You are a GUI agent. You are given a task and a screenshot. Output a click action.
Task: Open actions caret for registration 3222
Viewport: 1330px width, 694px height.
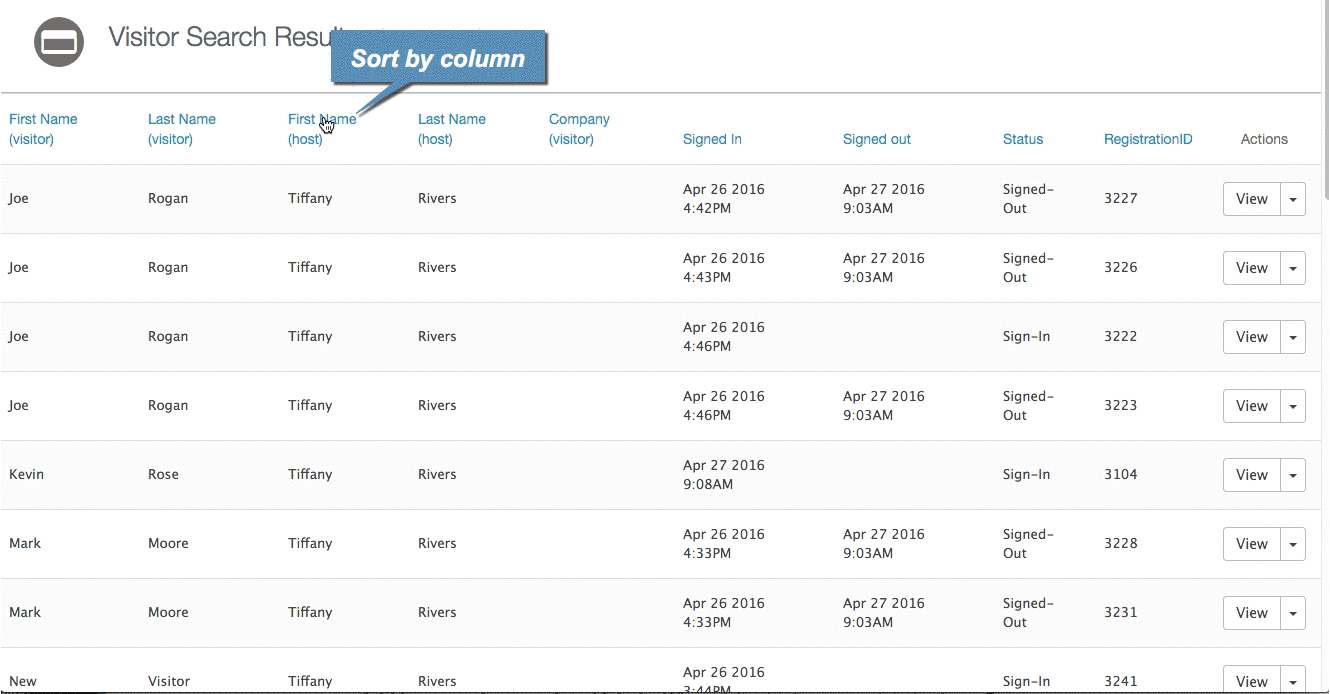tap(1293, 337)
